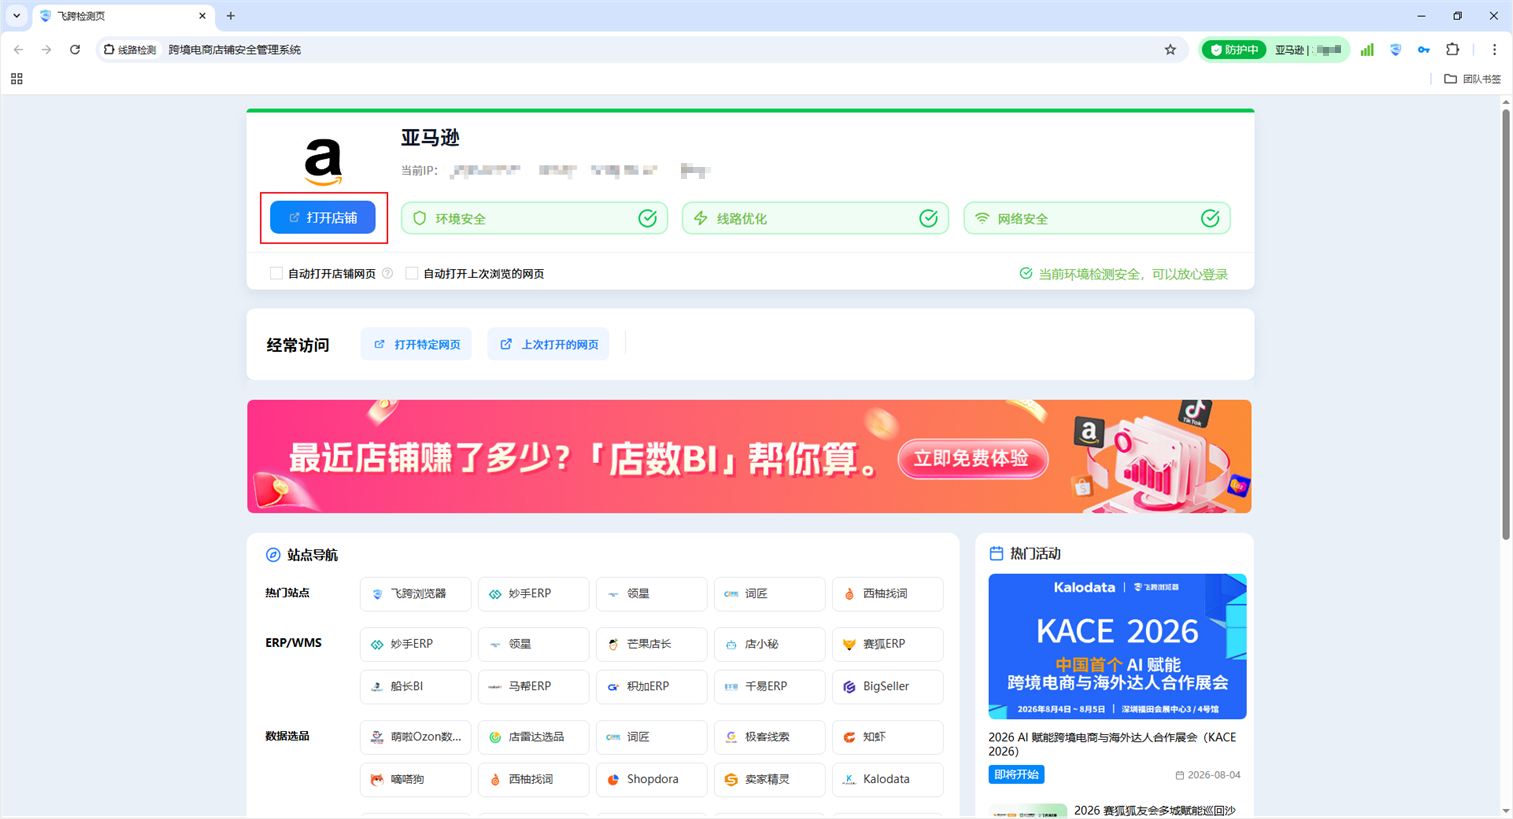Open 西柚找词 in 热门站点 row
1513x819 pixels.
point(887,594)
